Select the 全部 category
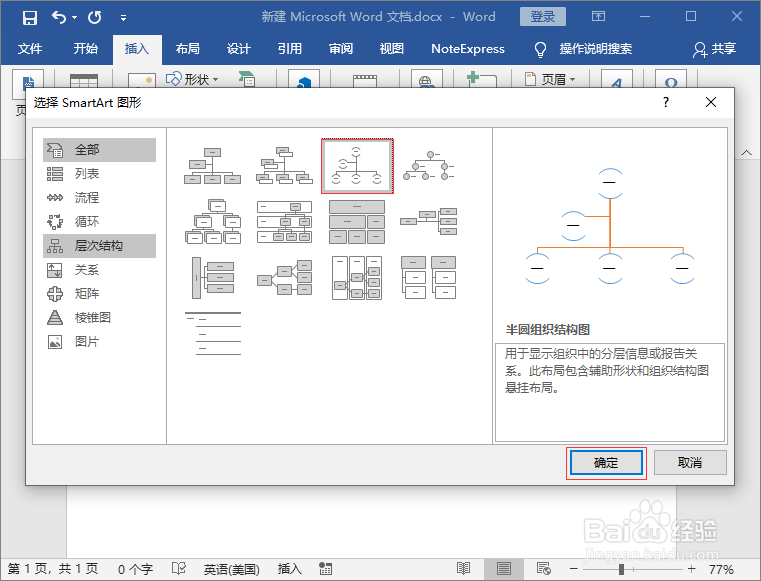Screen dimensions: 761x581 coord(99,149)
